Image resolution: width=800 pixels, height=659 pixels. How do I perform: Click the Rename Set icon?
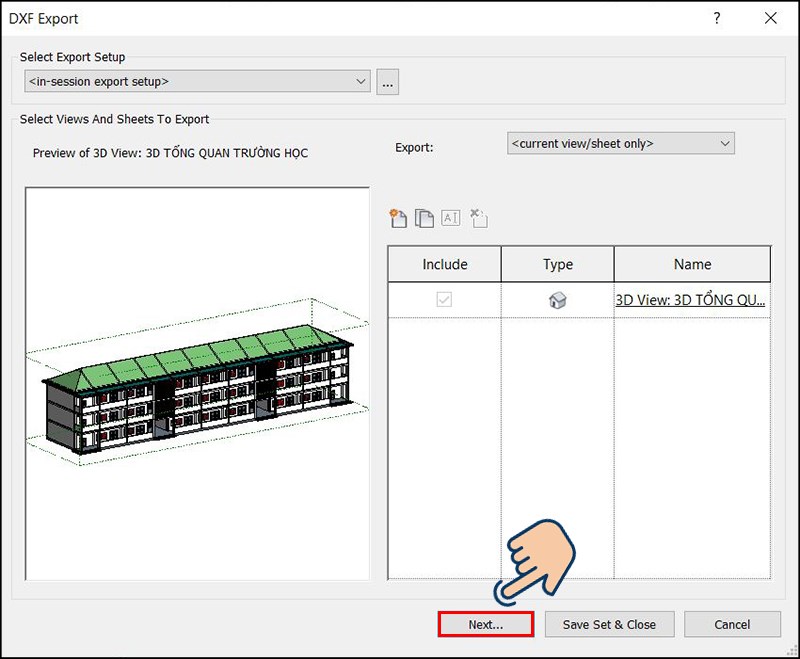coord(451,218)
